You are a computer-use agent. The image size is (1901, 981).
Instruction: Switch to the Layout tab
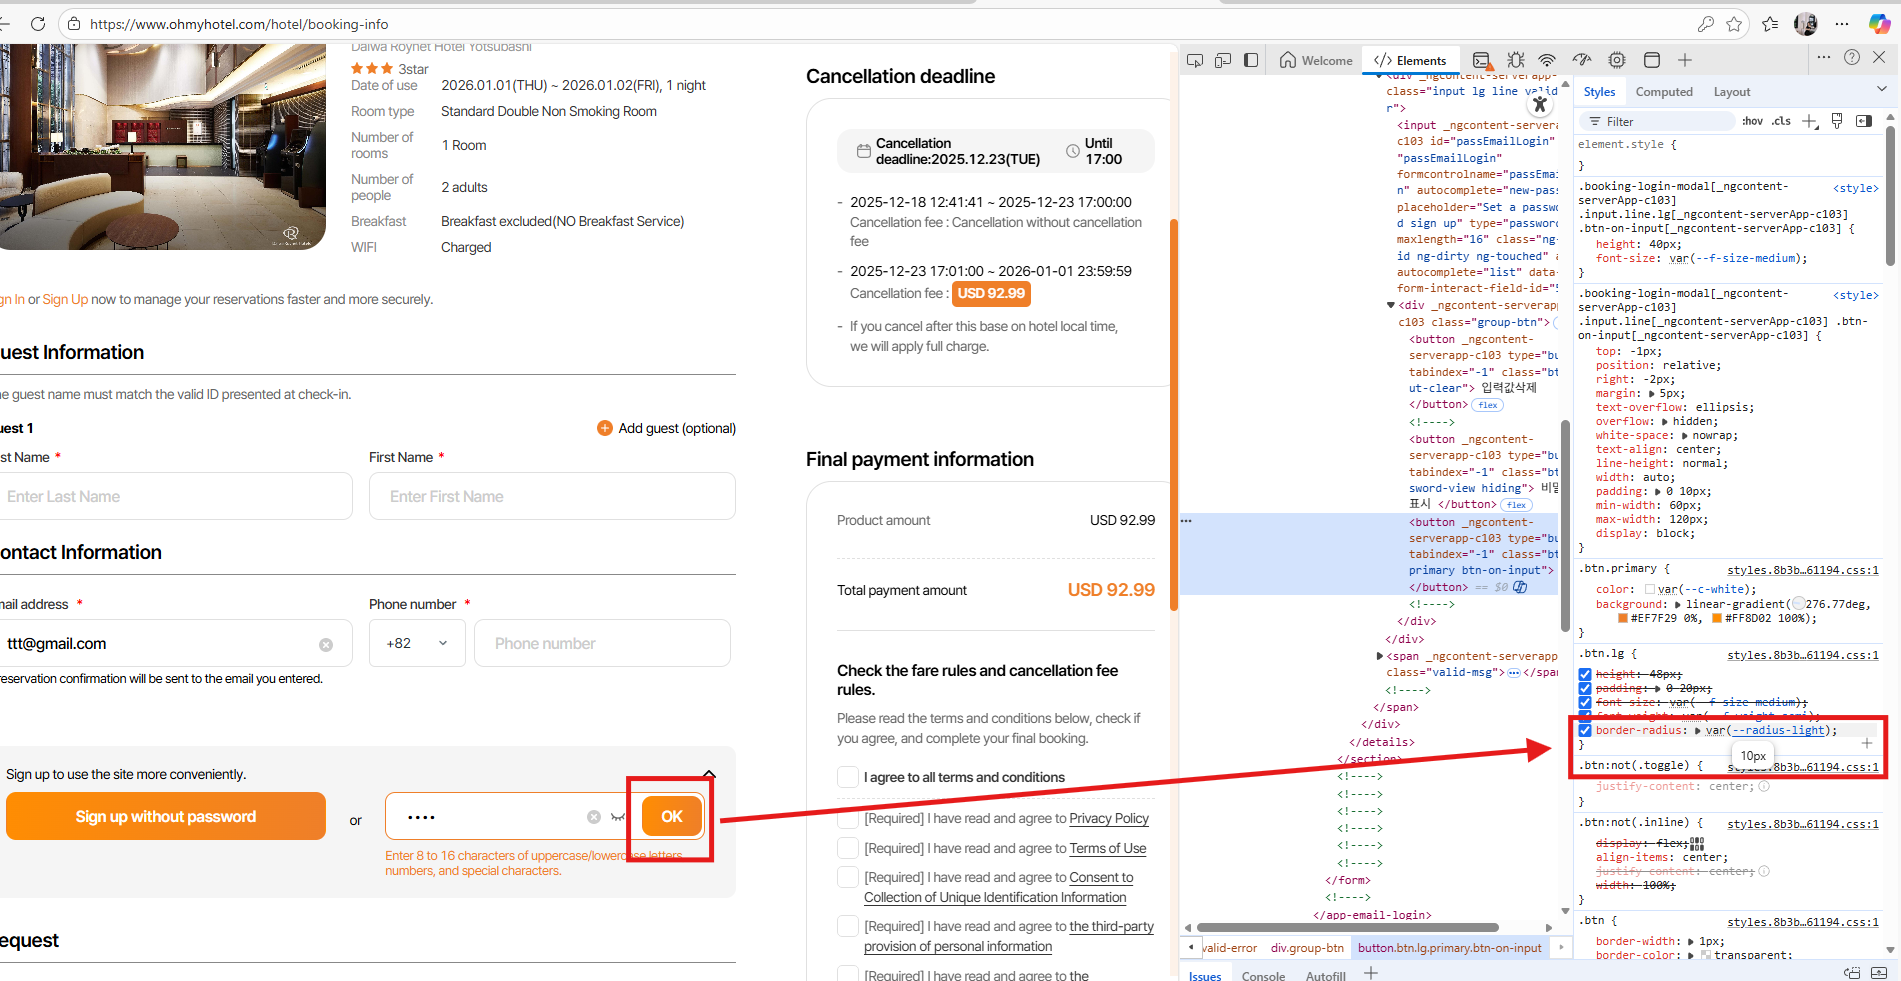1731,92
